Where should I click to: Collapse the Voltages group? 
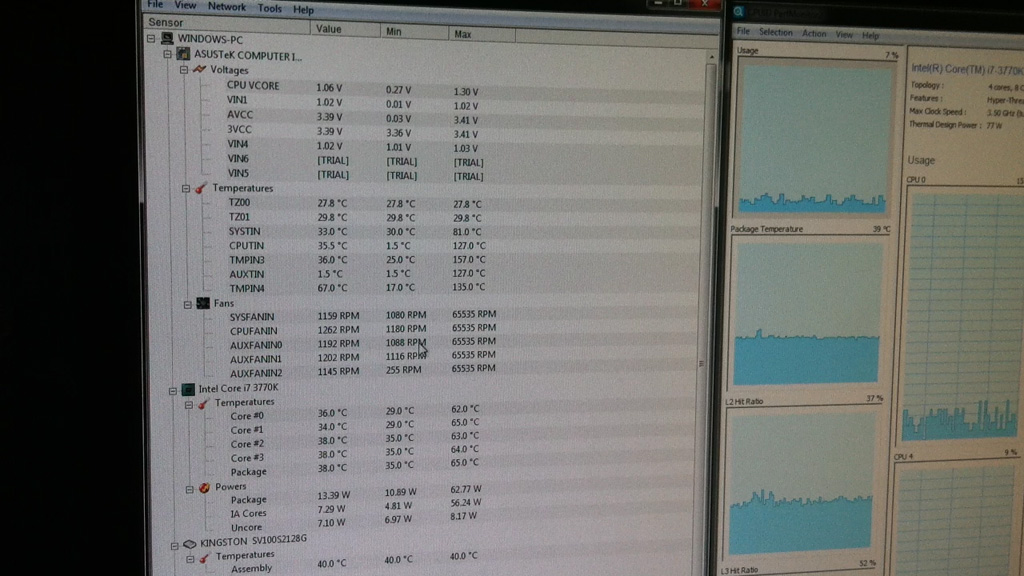click(x=184, y=69)
